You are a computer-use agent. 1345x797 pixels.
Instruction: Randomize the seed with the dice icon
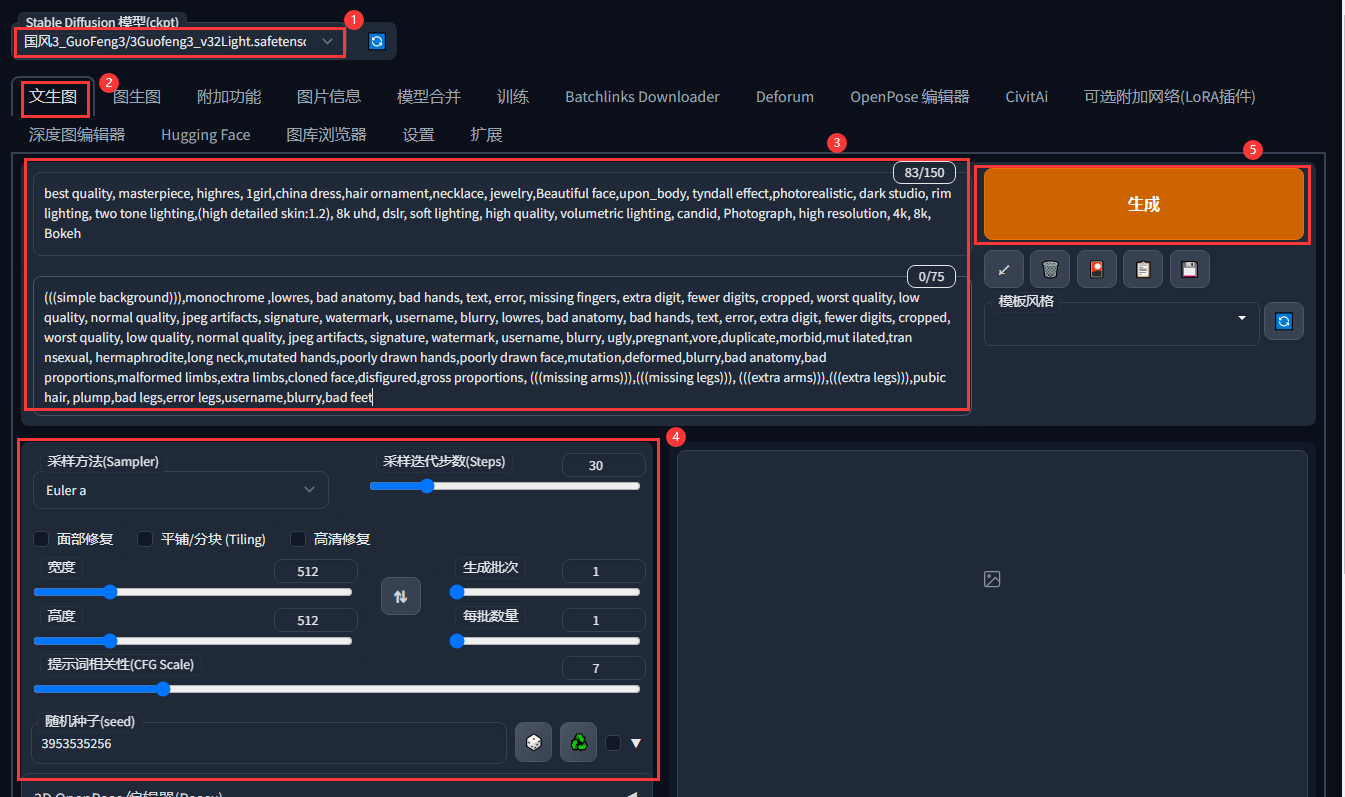pyautogui.click(x=534, y=742)
